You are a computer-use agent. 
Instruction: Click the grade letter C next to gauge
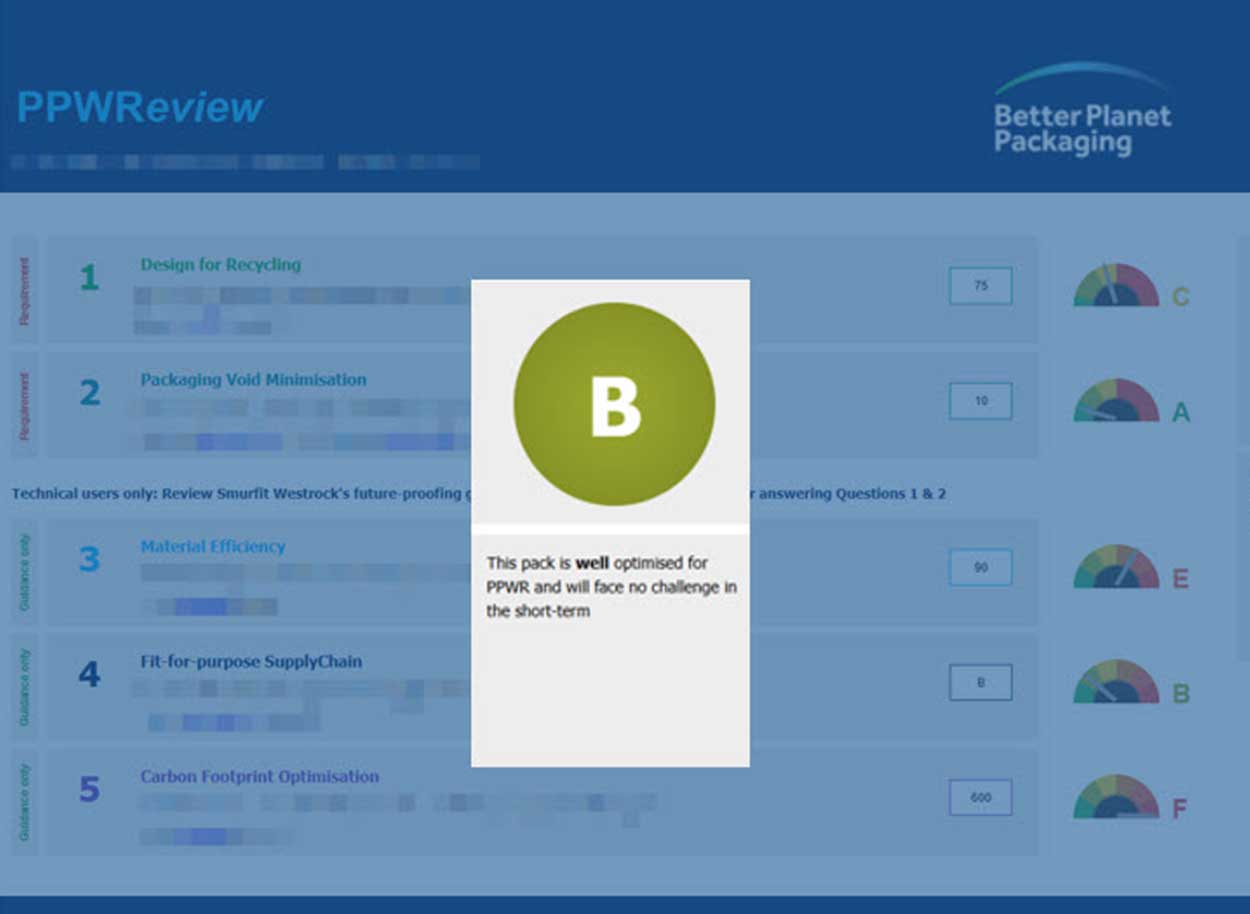[1181, 297]
